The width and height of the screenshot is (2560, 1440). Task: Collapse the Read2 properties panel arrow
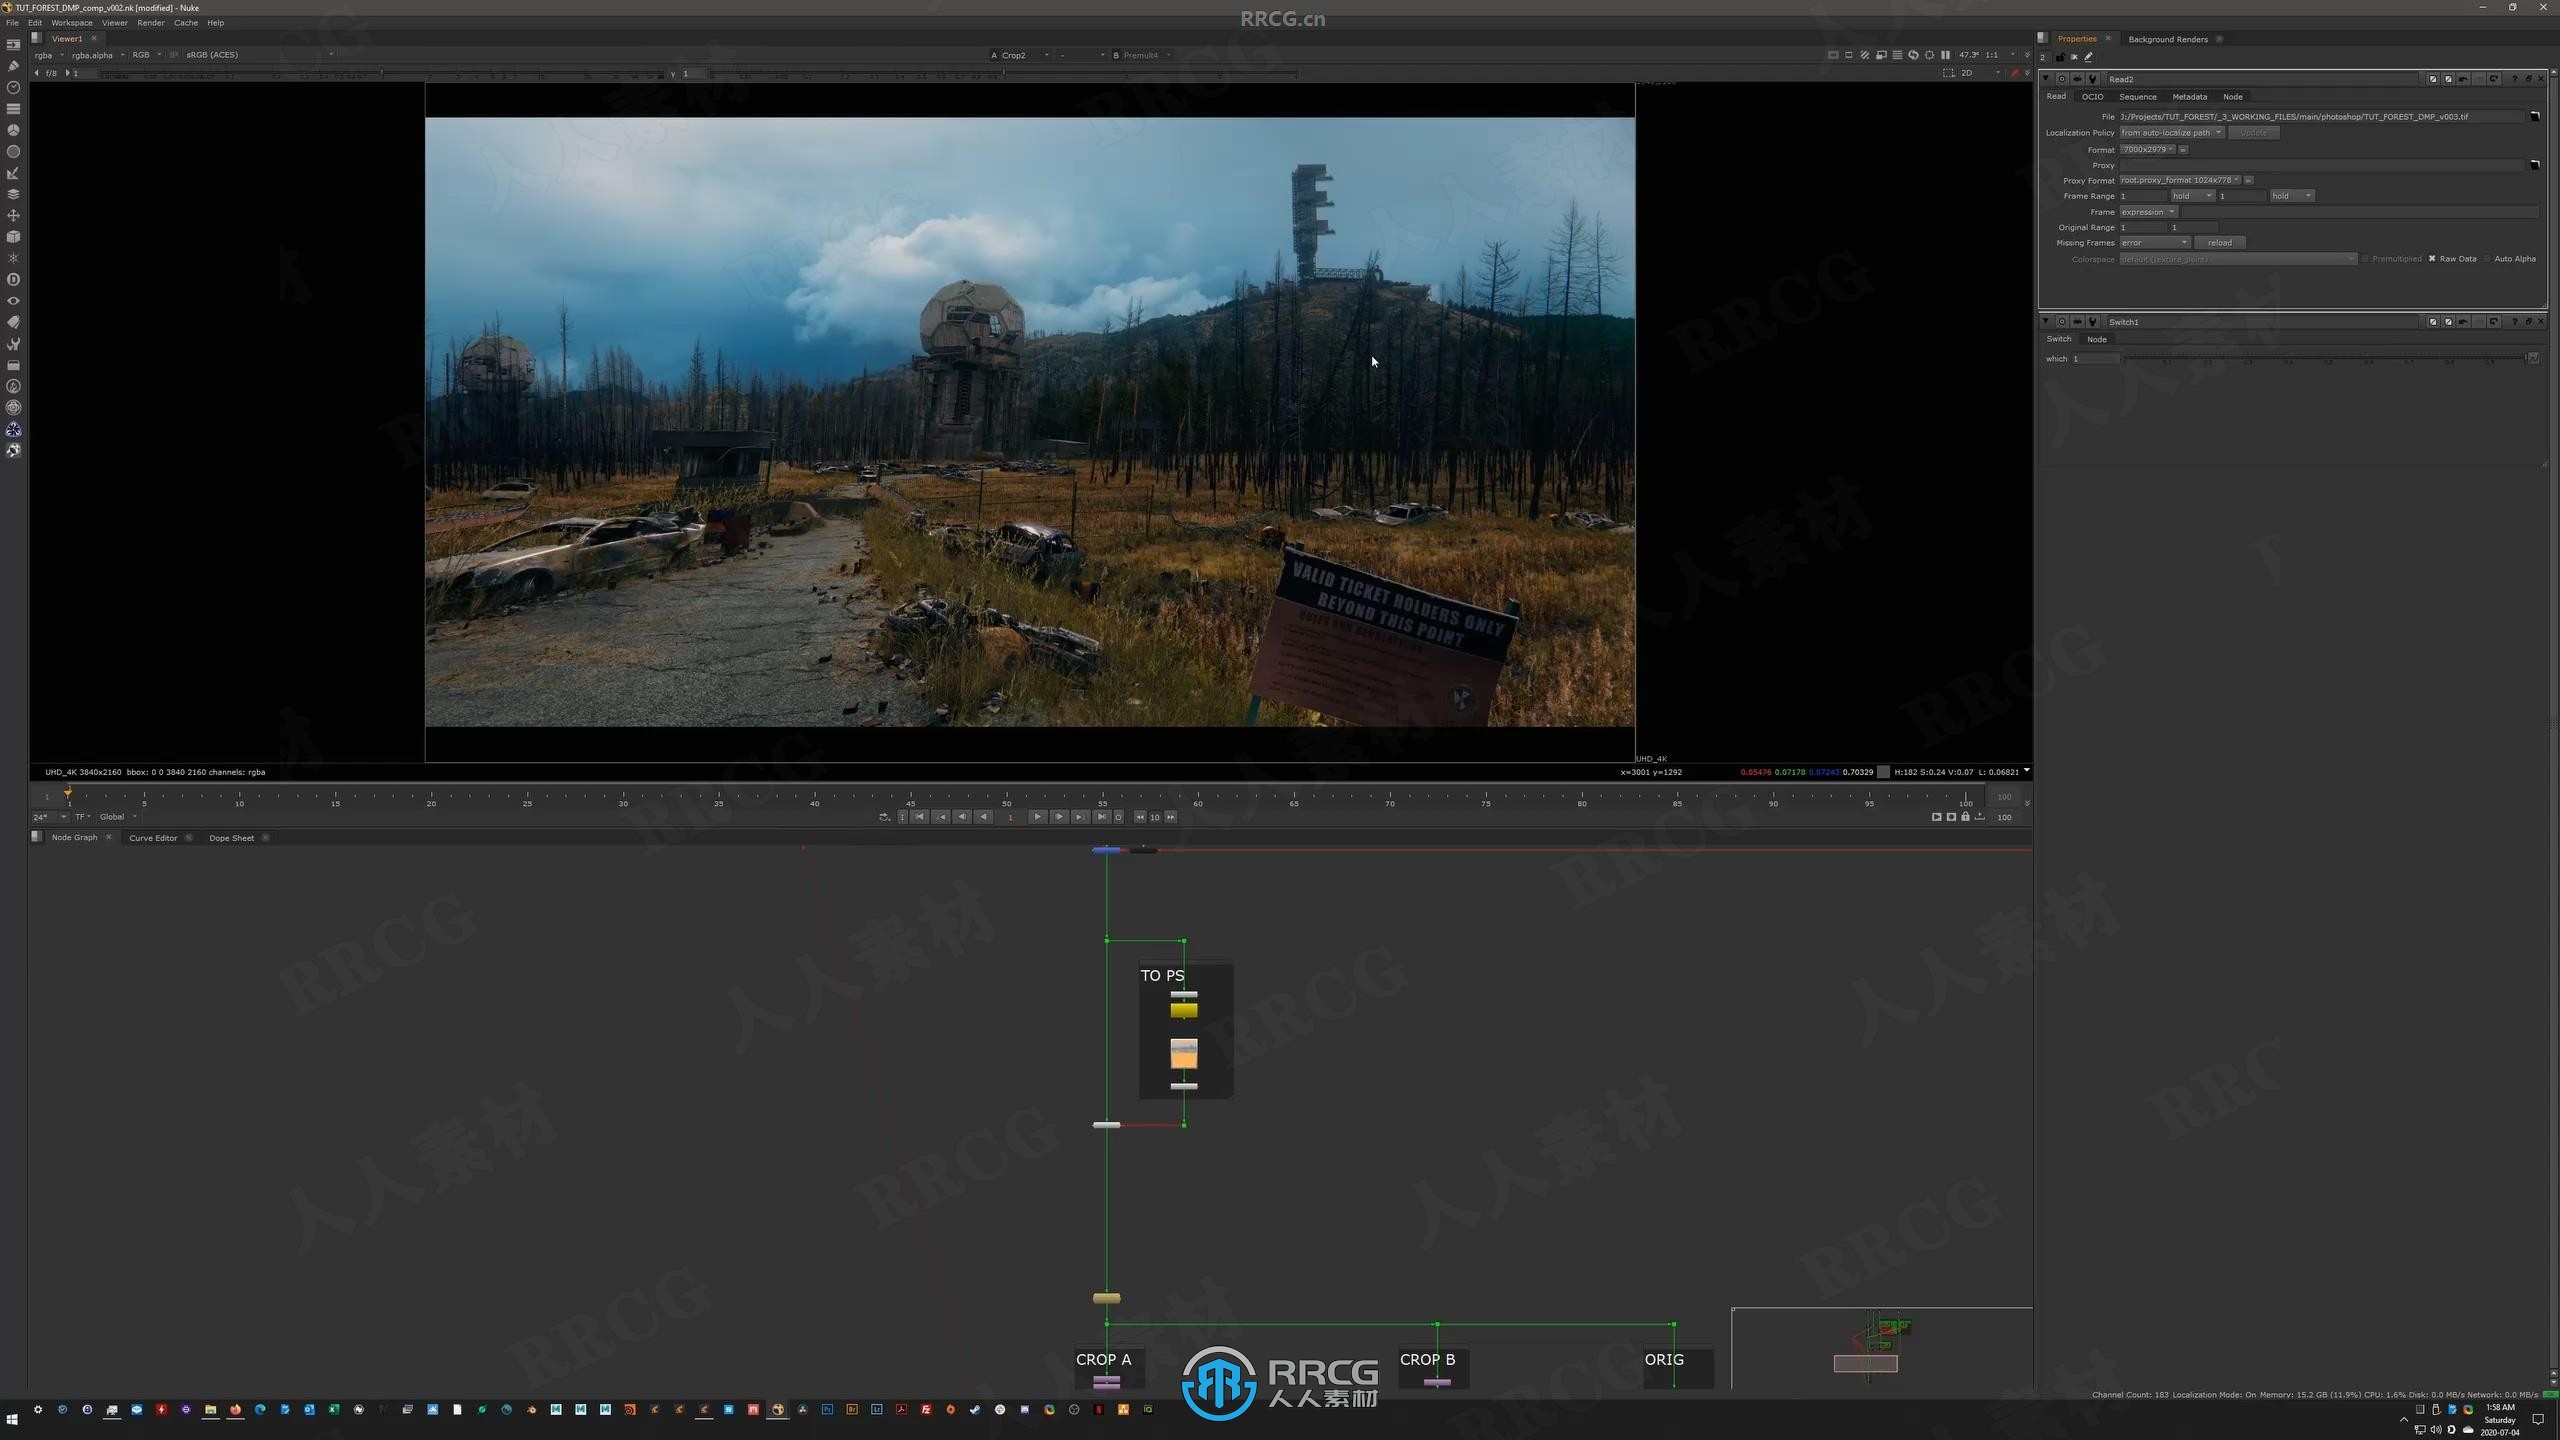coord(2046,78)
